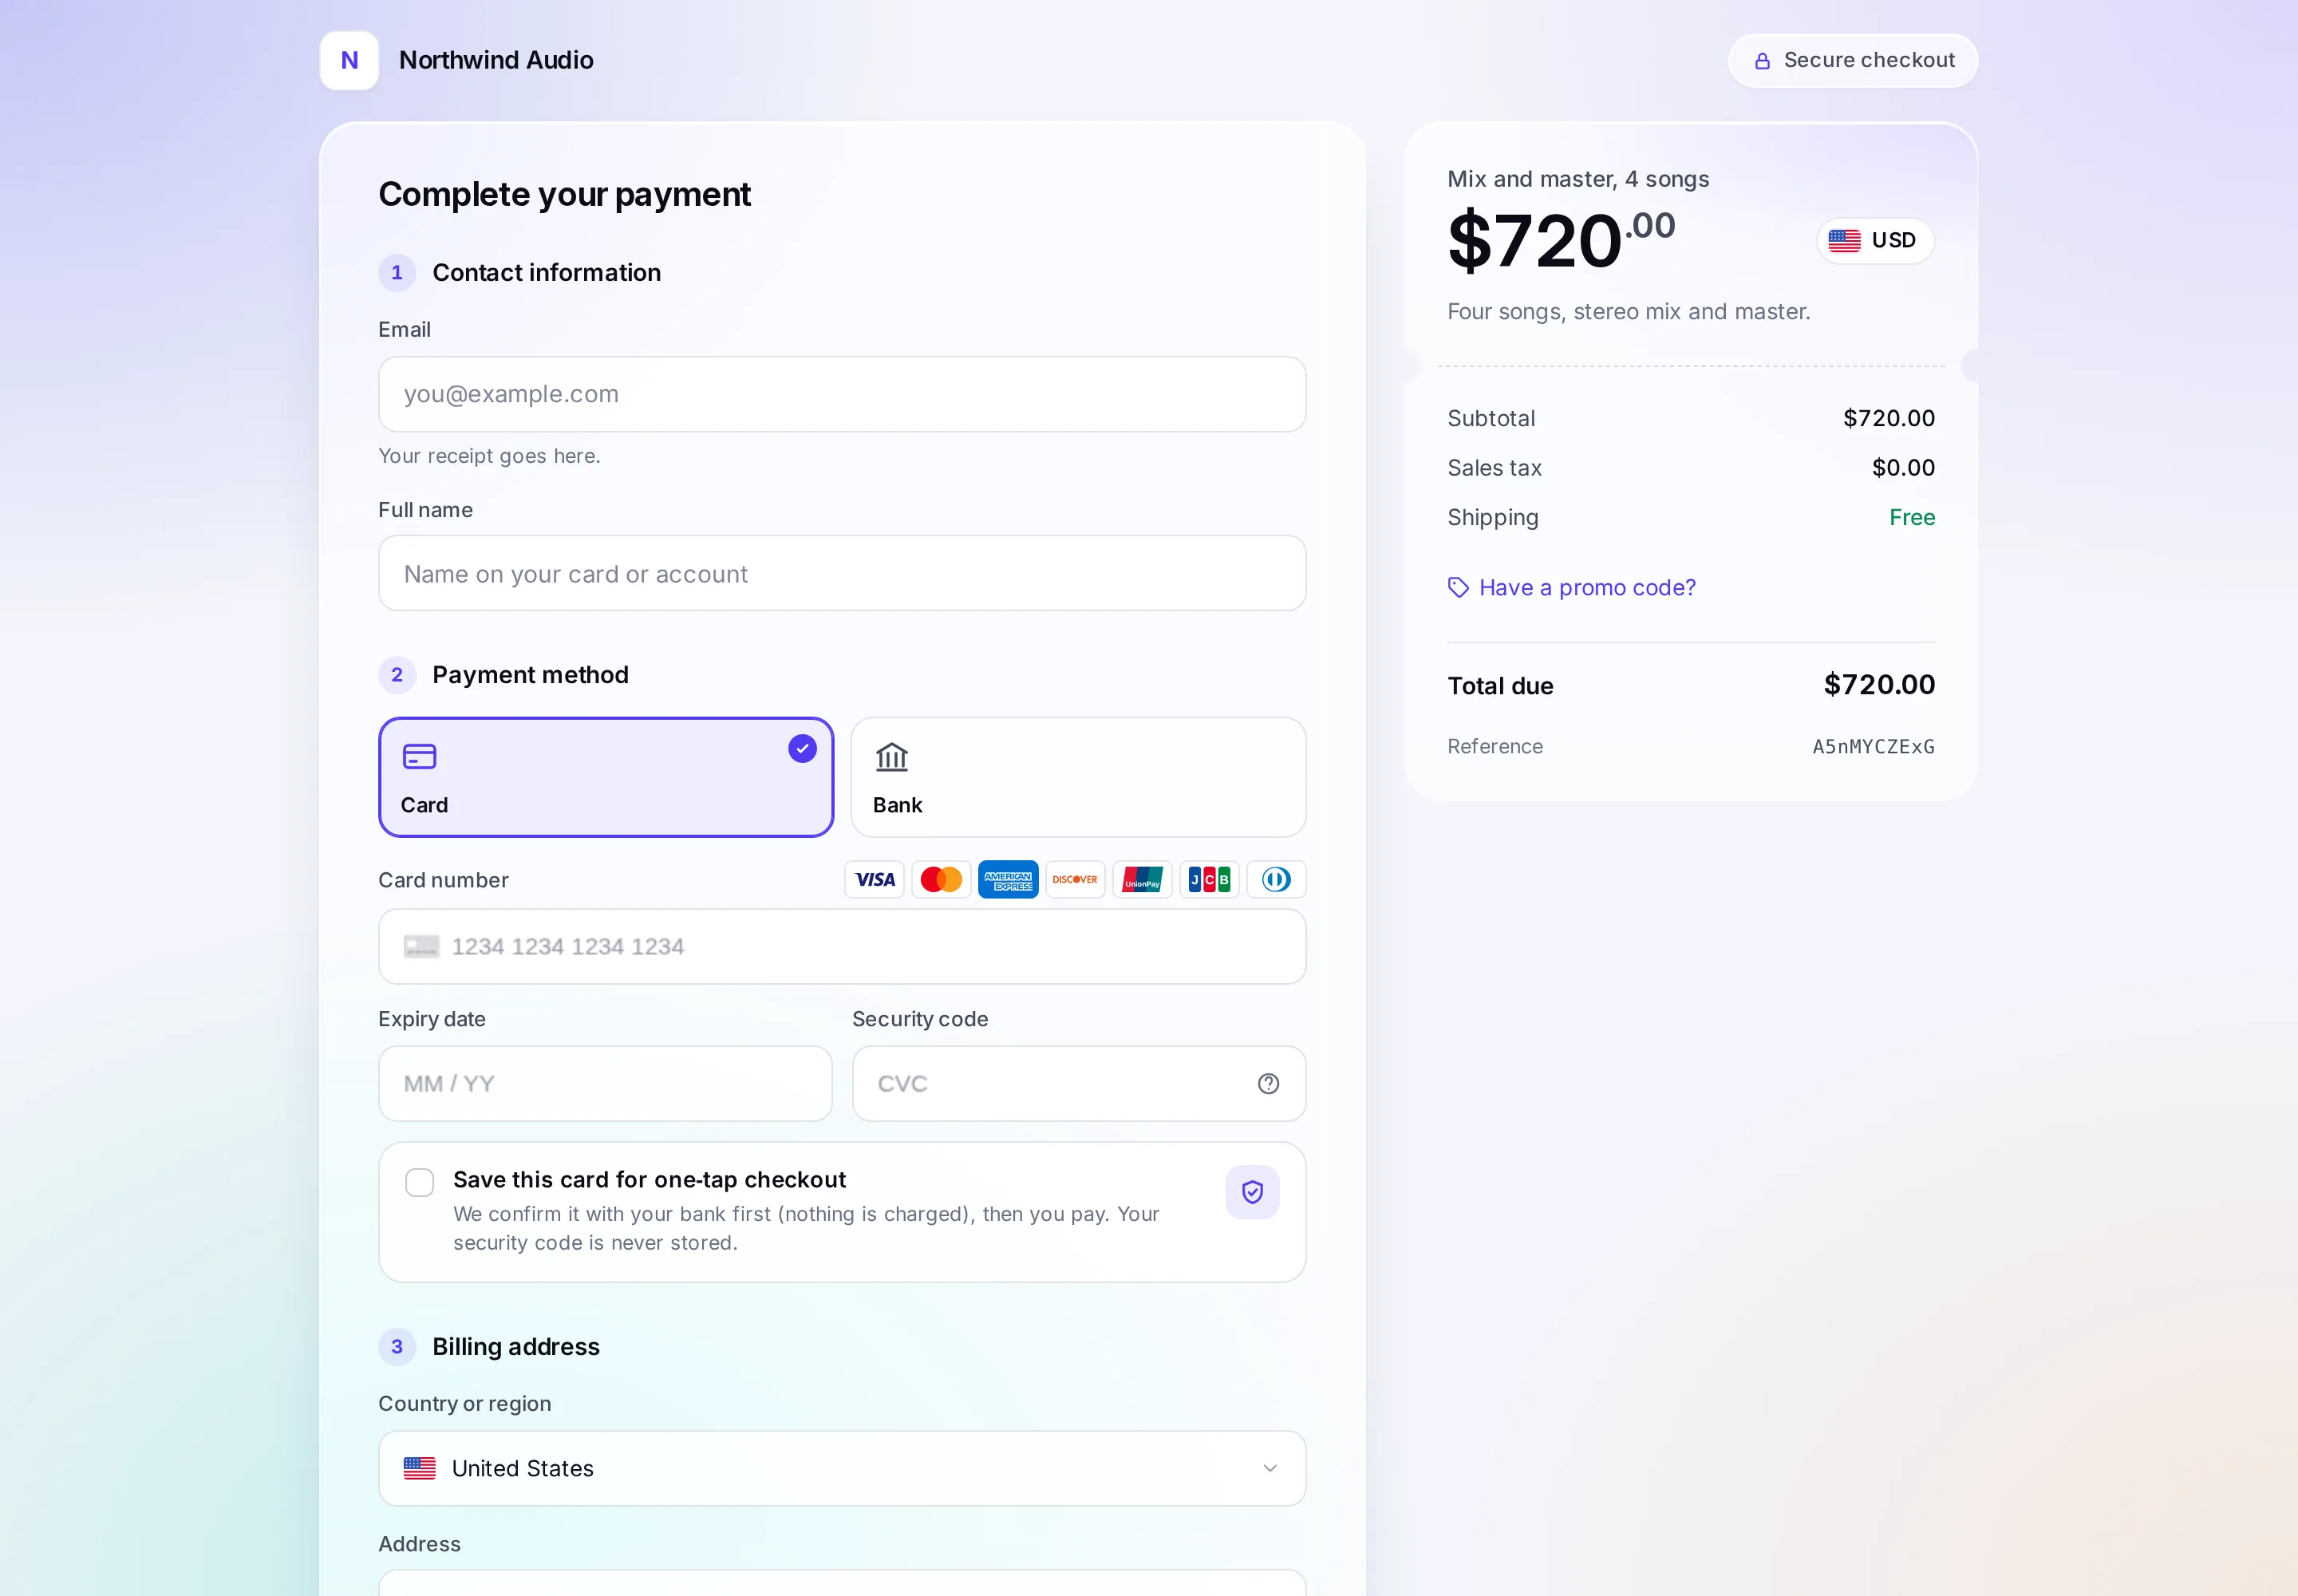Click the Northwind Audio brand name
The height and width of the screenshot is (1596, 2298).
click(496, 61)
